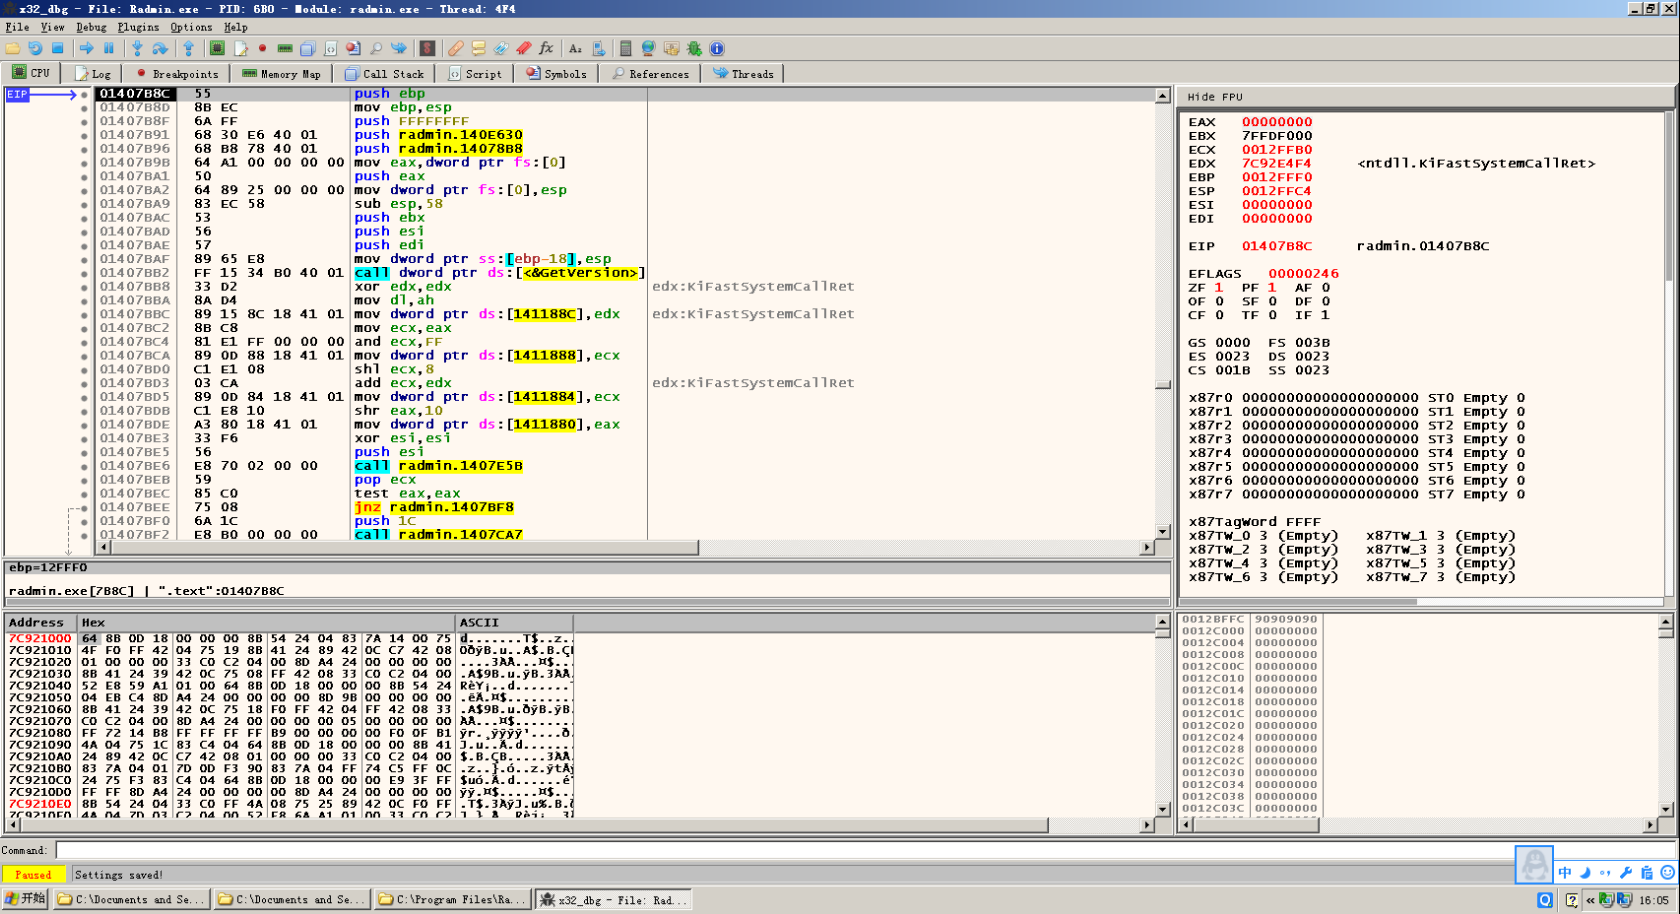The width and height of the screenshot is (1680, 914).
Task: Click the Close/stop program toolbar icon
Action: (57, 48)
